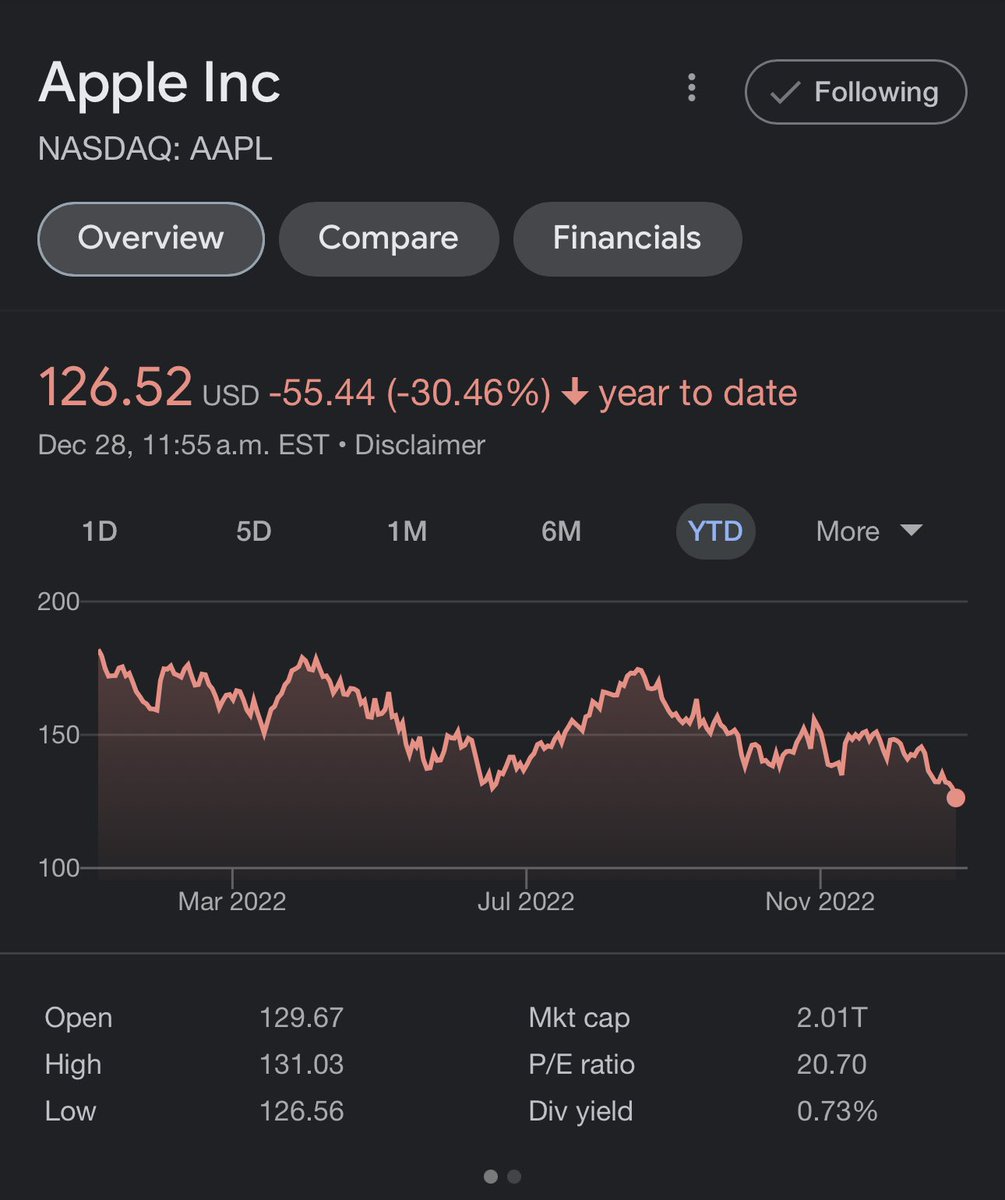Click the 100 y-axis label
The image size is (1005, 1200).
point(59,868)
